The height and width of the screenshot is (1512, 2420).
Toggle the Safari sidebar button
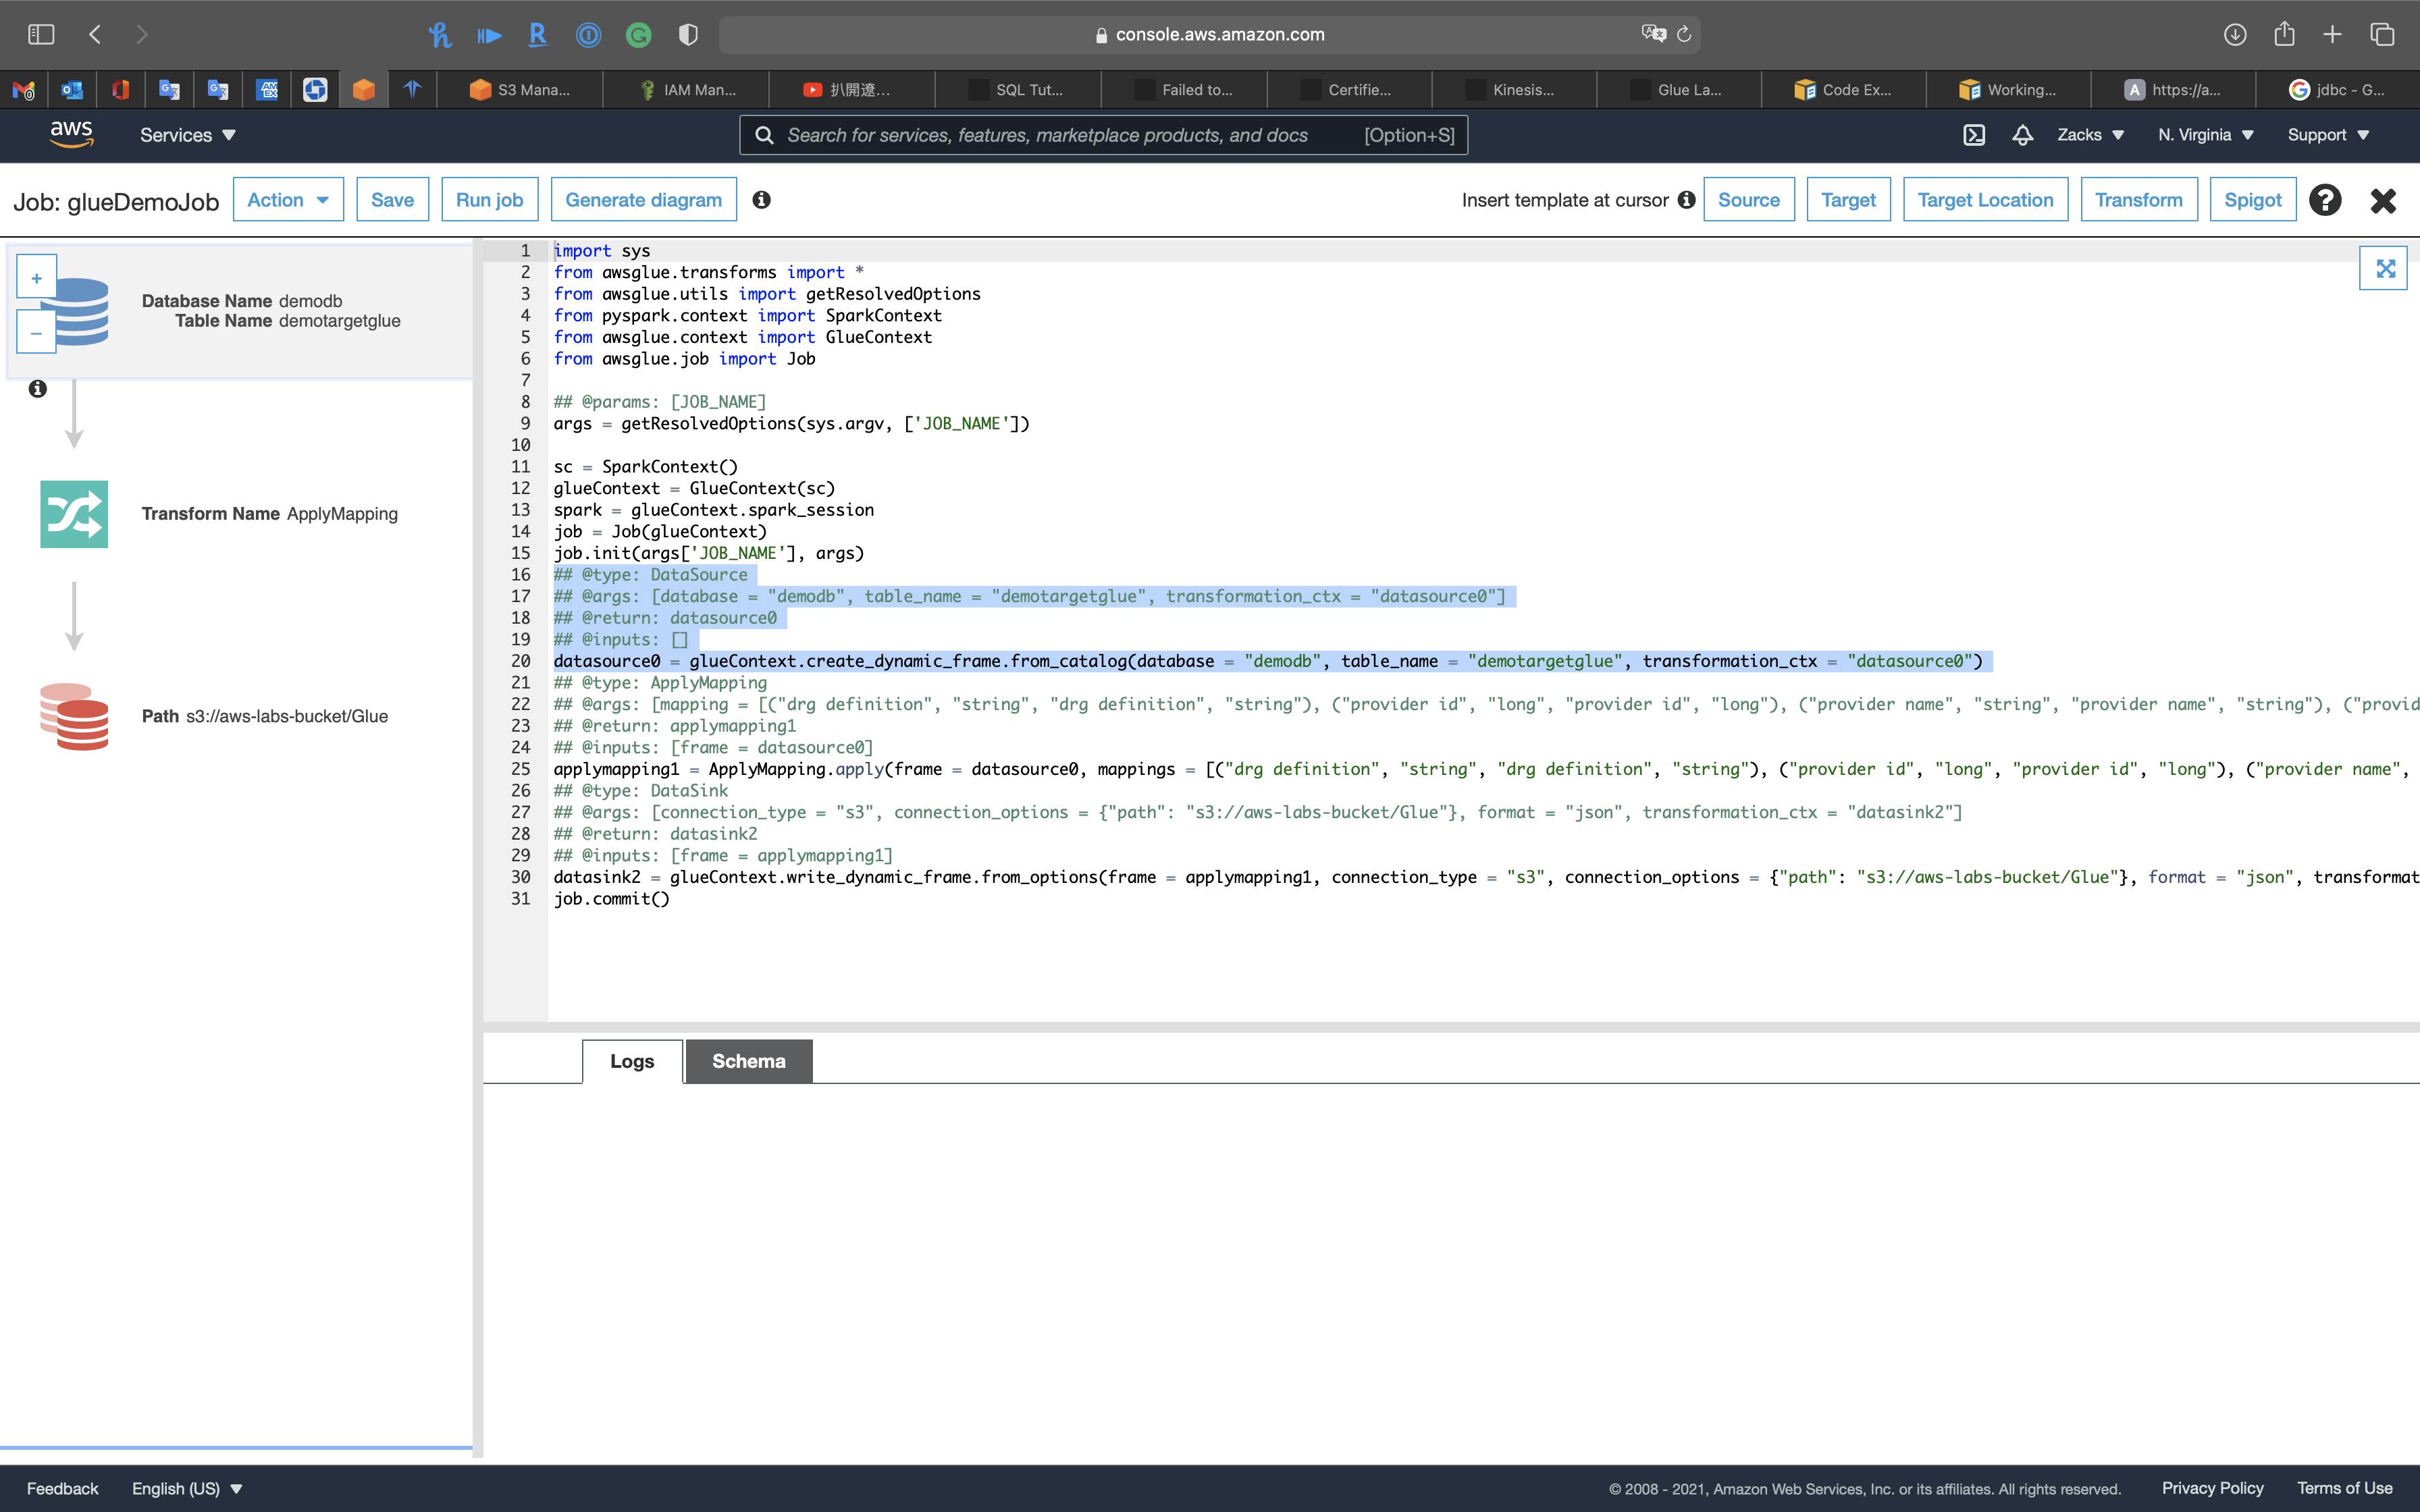(41, 34)
